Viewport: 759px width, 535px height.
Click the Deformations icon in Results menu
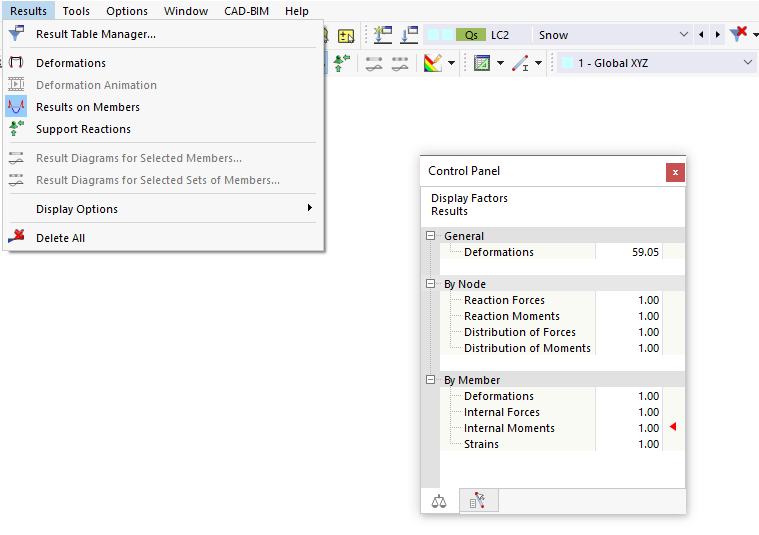tap(16, 63)
